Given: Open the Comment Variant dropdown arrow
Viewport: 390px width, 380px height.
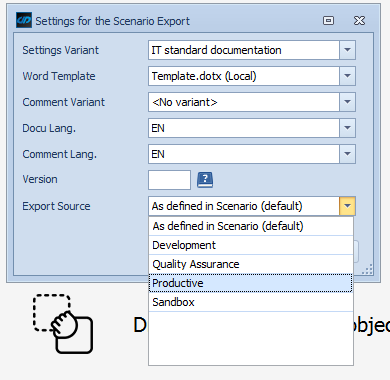Looking at the screenshot, I should click(x=347, y=102).
